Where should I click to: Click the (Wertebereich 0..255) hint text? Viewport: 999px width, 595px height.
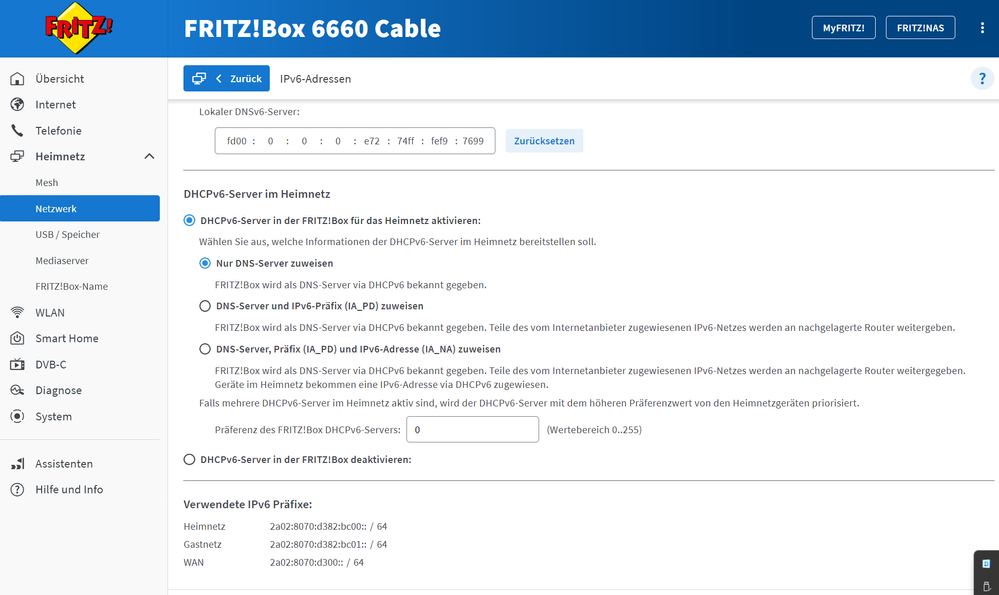(x=594, y=429)
